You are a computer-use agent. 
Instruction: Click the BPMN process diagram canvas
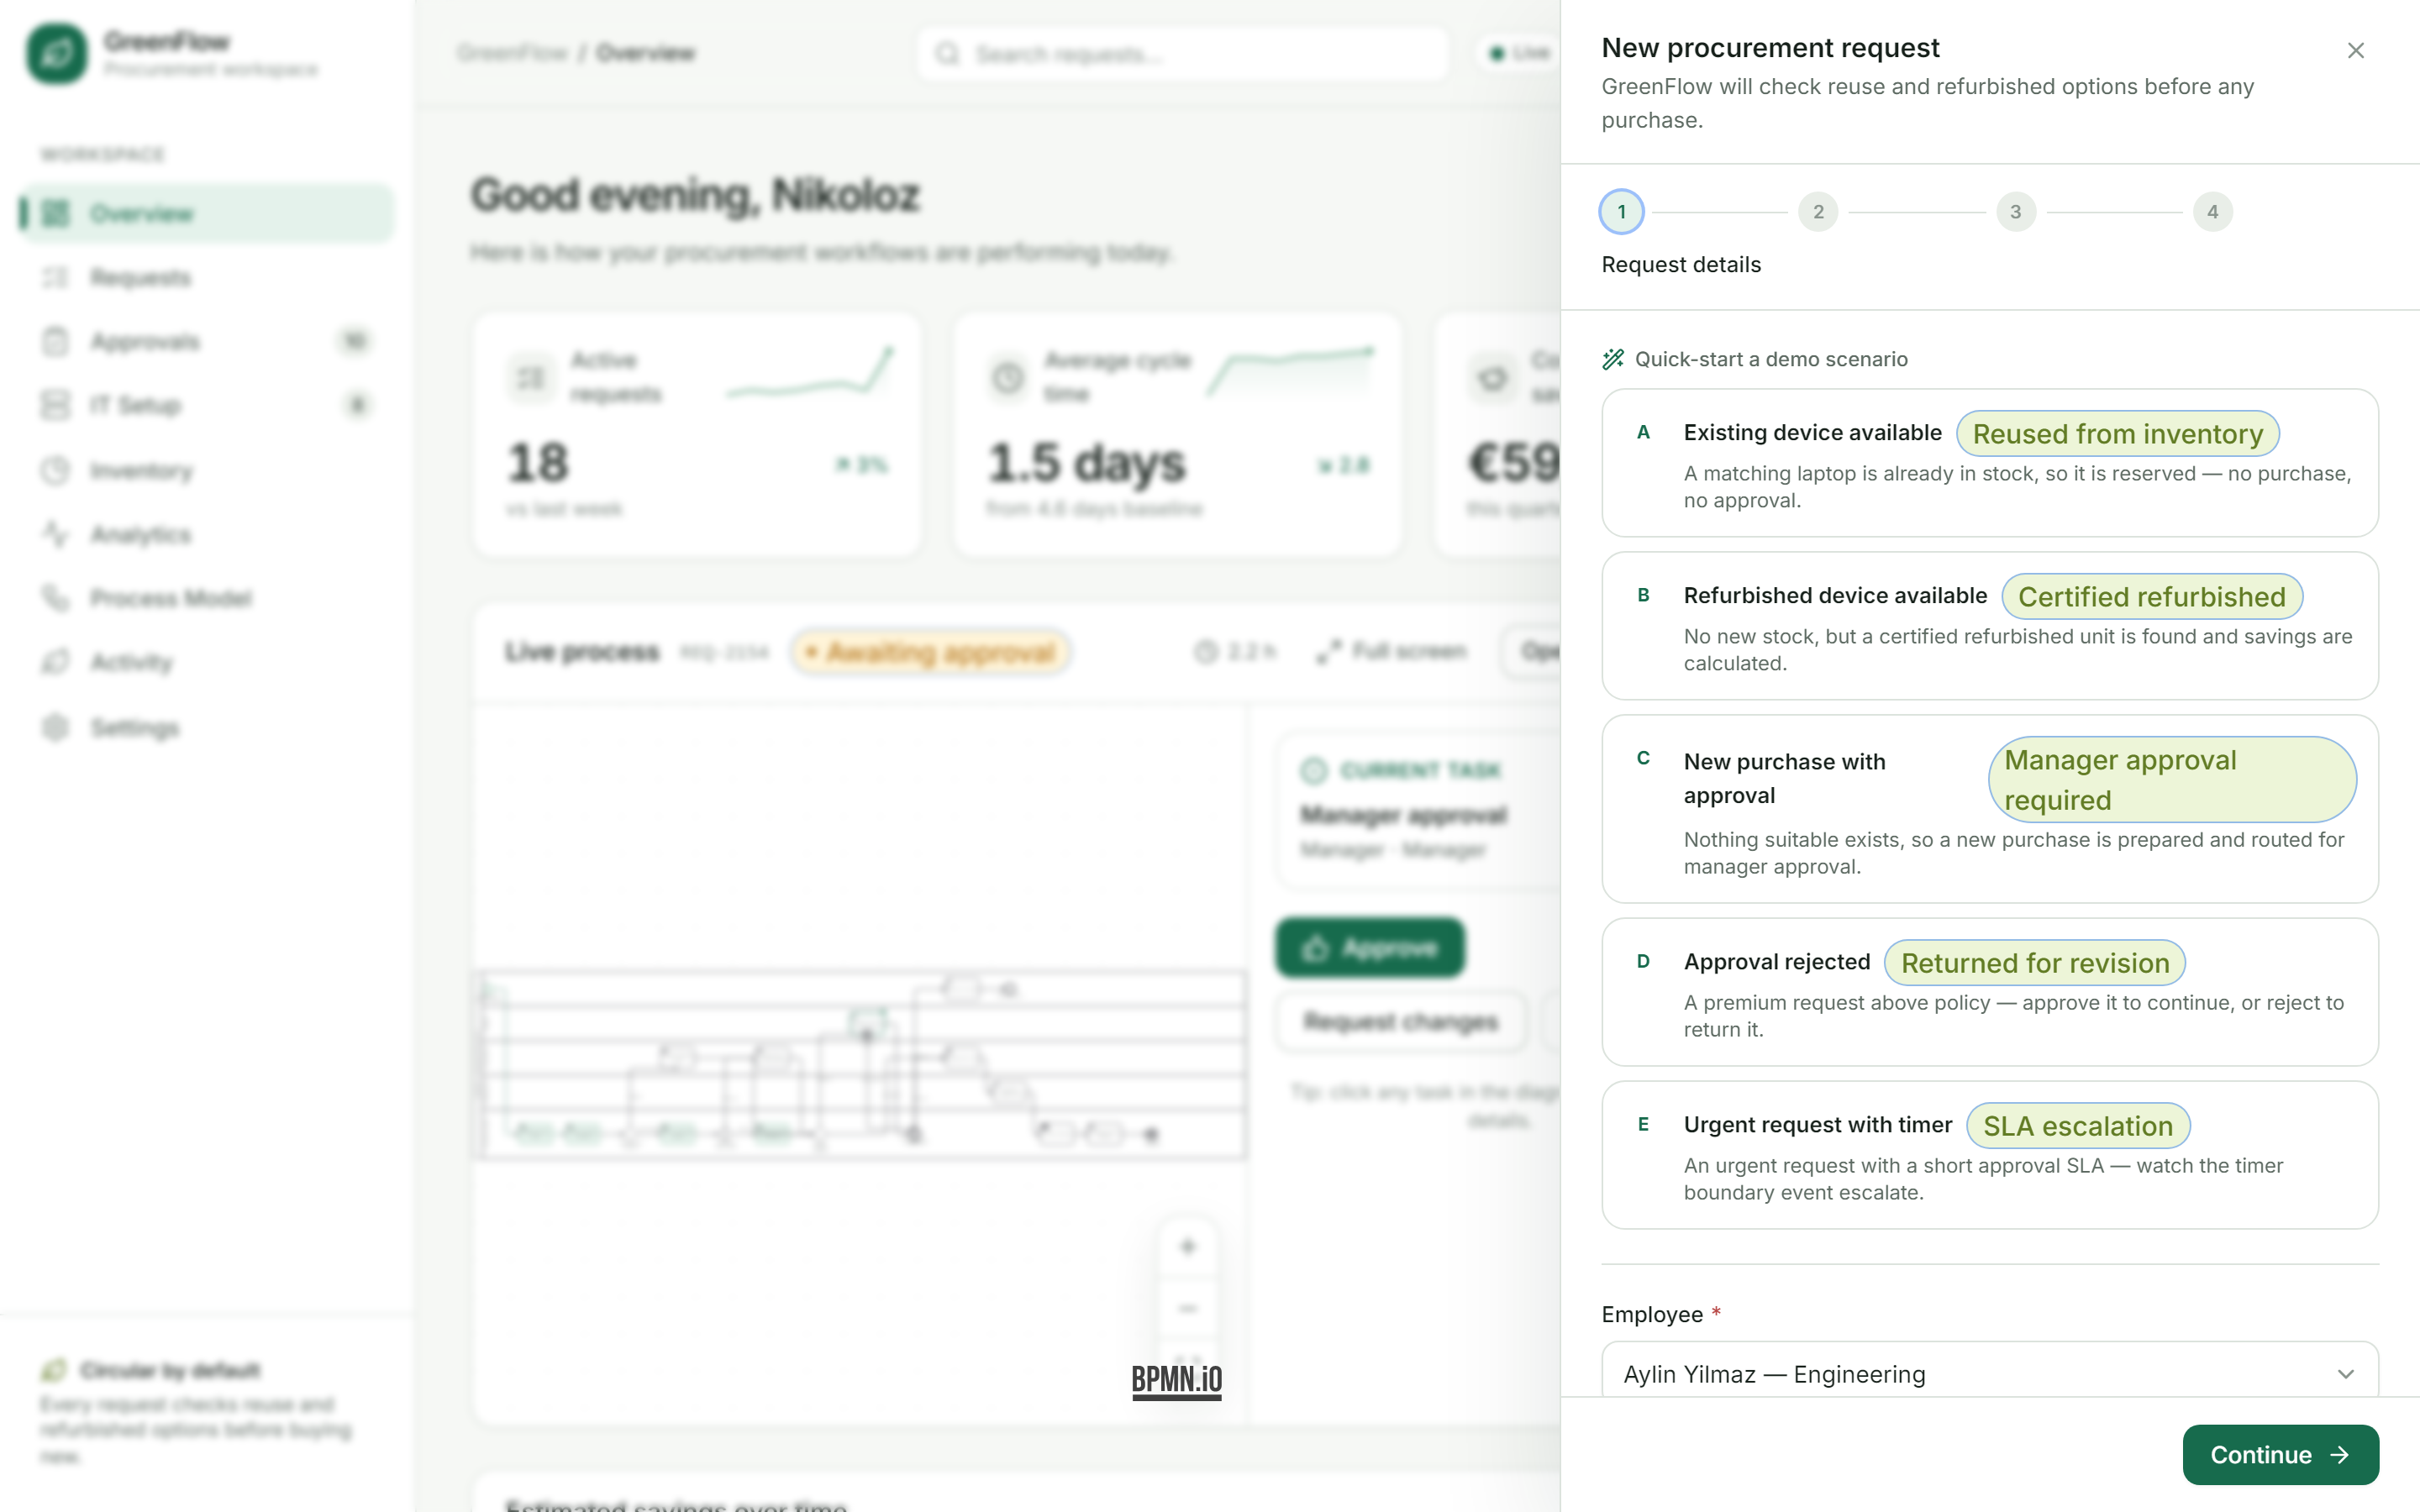(x=860, y=1064)
